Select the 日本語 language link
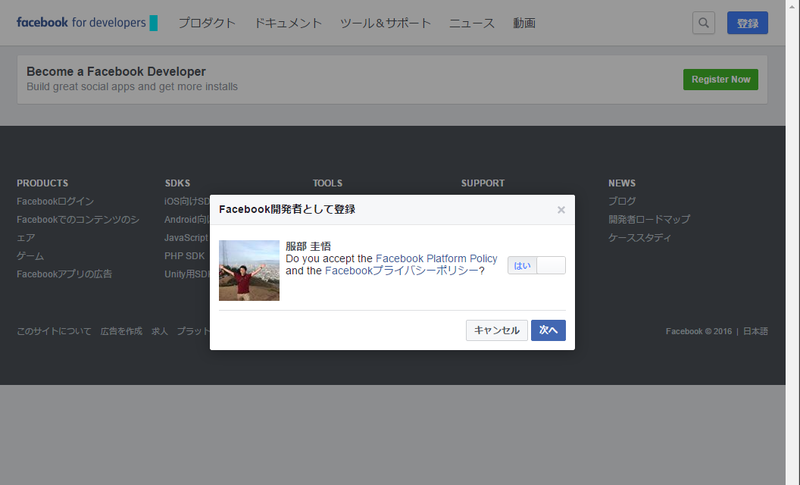 [755, 331]
